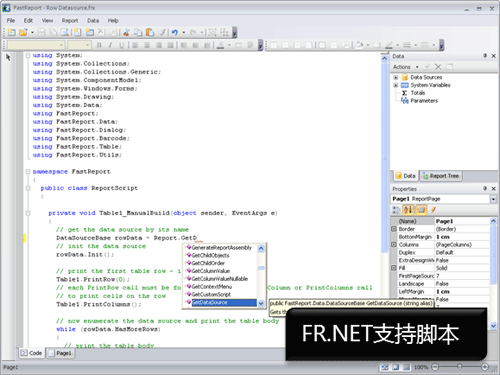Click the Format Painter brush icon
500x375 pixels.
point(162,32)
